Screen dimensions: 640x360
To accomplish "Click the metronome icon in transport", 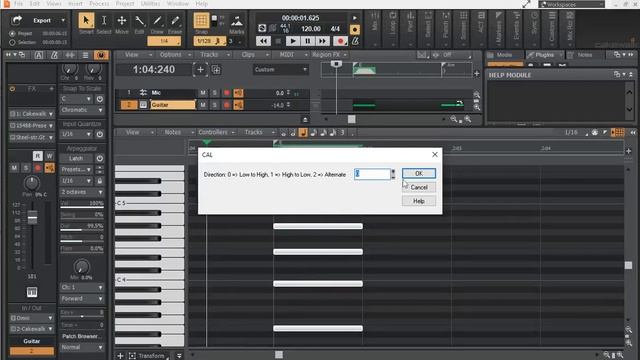I will pos(355,41).
